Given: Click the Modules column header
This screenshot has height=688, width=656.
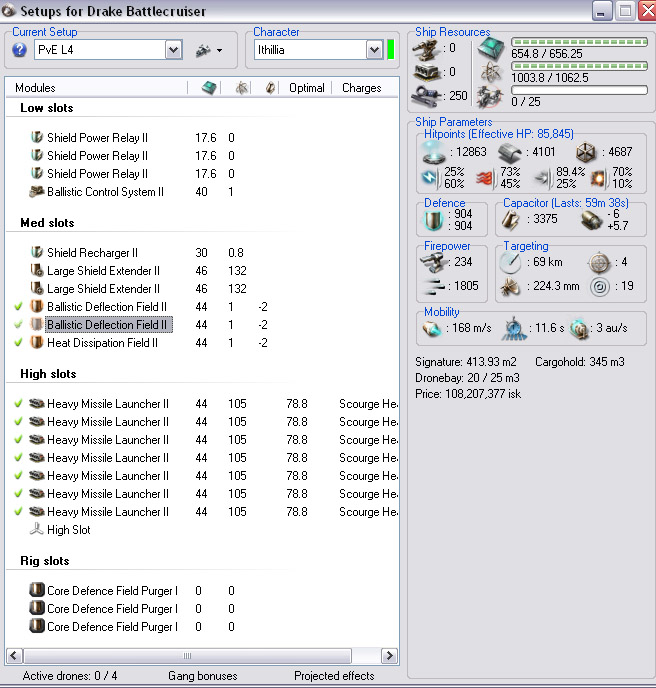Looking at the screenshot, I should point(35,88).
